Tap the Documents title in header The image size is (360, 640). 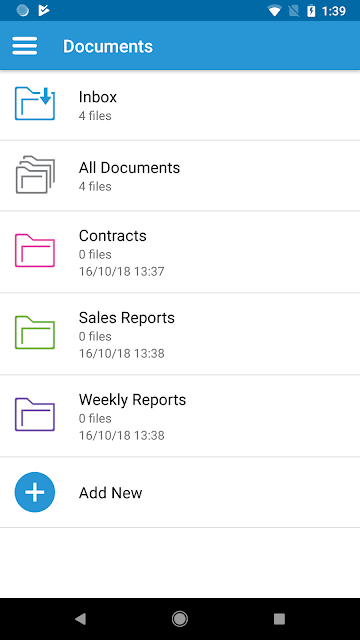click(x=108, y=46)
